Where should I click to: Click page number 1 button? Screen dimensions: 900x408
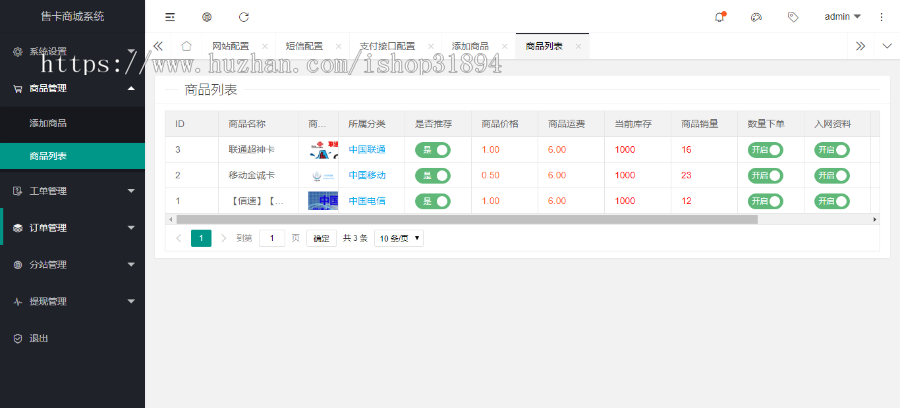201,238
